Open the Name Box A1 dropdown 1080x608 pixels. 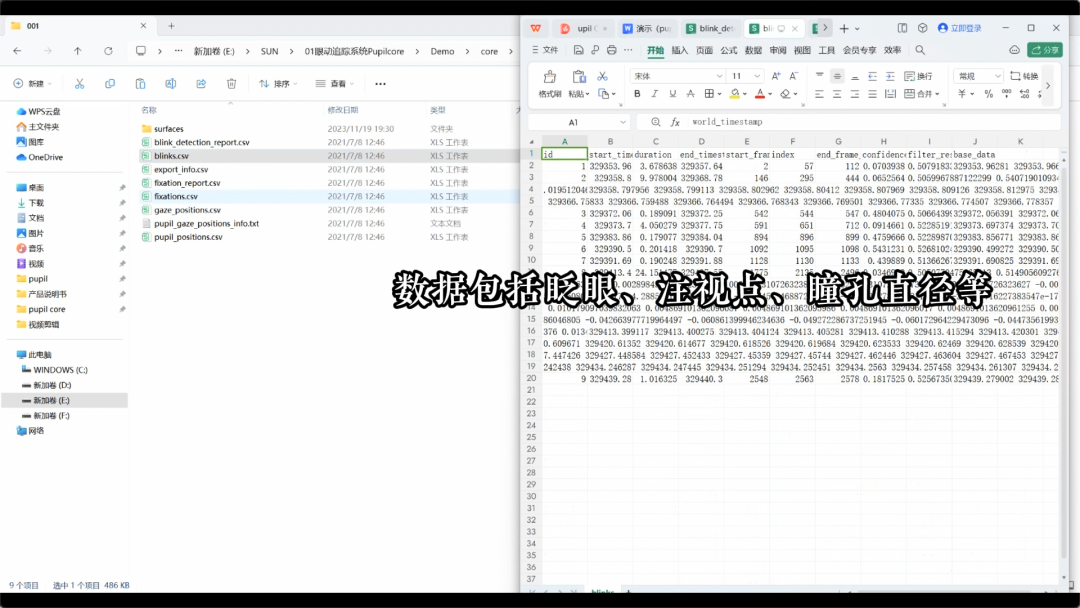pos(623,122)
